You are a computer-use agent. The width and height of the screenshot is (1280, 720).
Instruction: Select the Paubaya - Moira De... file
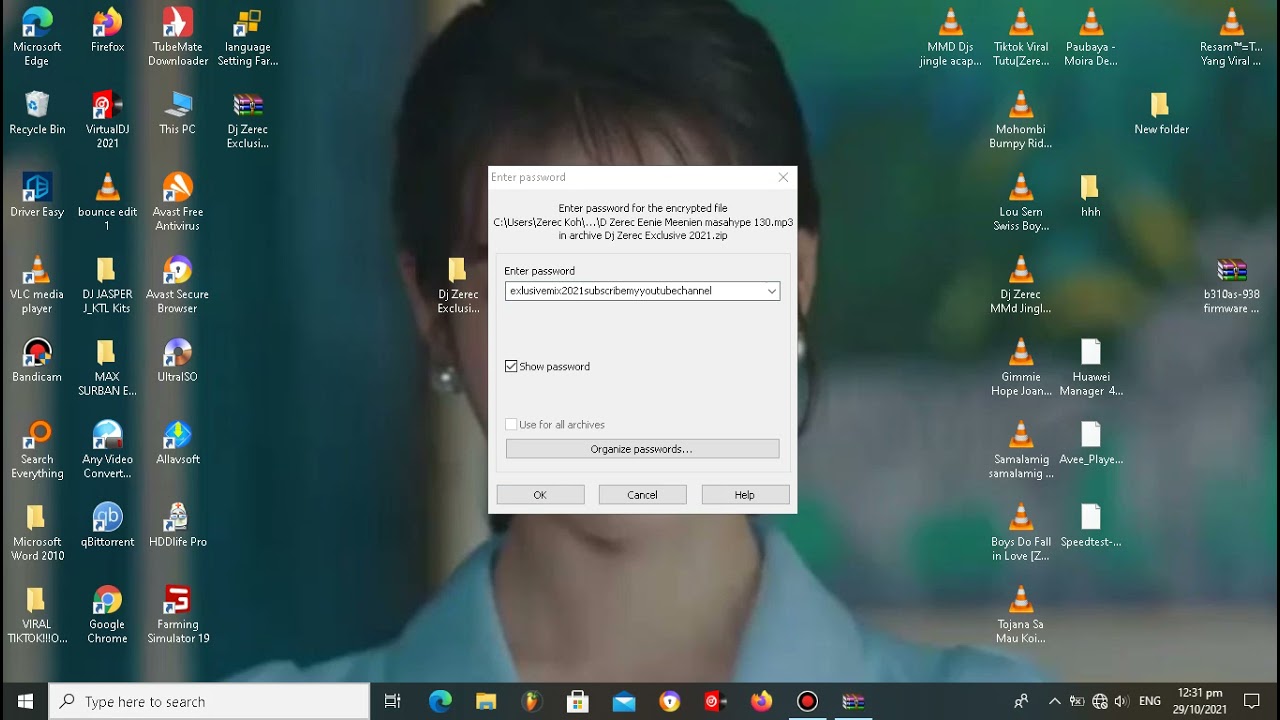1091,38
